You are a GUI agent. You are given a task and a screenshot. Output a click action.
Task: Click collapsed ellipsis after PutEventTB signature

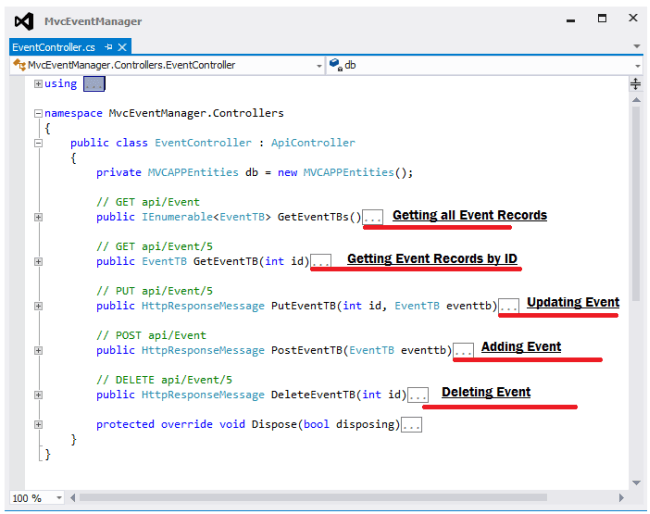pyautogui.click(x=508, y=306)
